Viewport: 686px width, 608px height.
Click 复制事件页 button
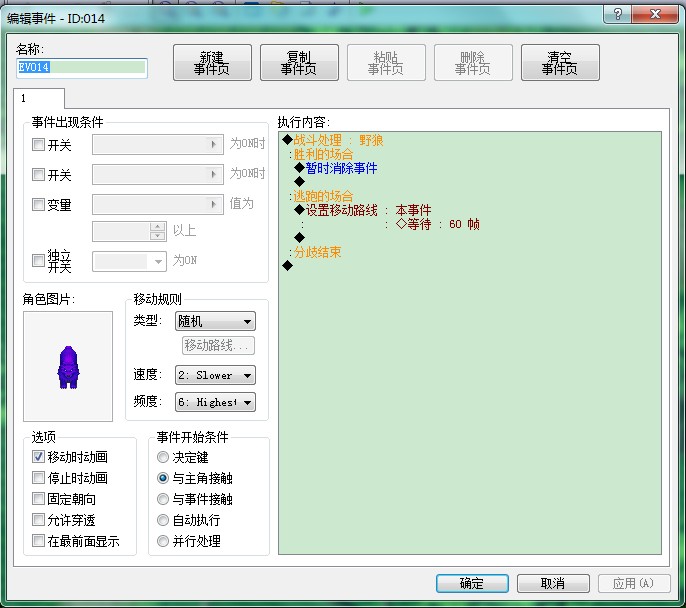(x=299, y=63)
